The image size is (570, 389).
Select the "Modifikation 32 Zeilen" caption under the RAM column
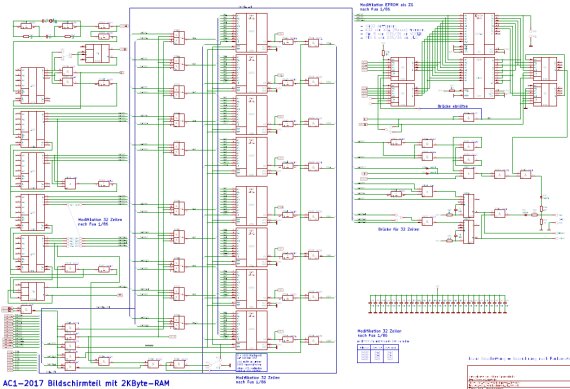pyautogui.click(x=258, y=380)
